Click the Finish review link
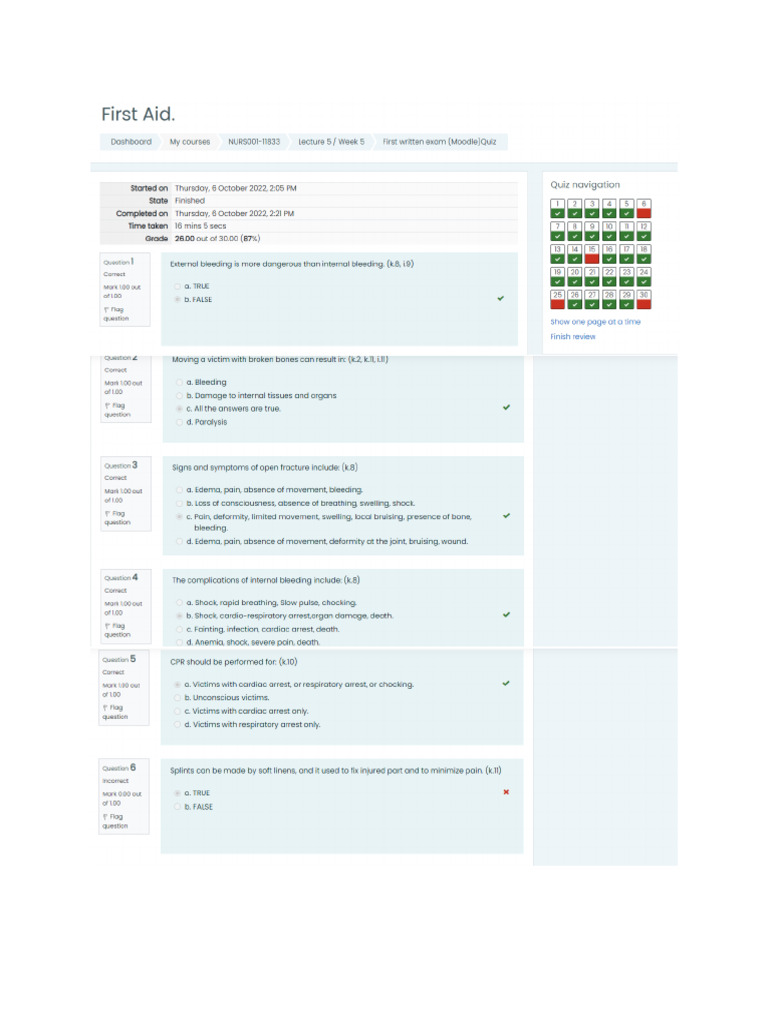The image size is (768, 1024). coord(573,337)
